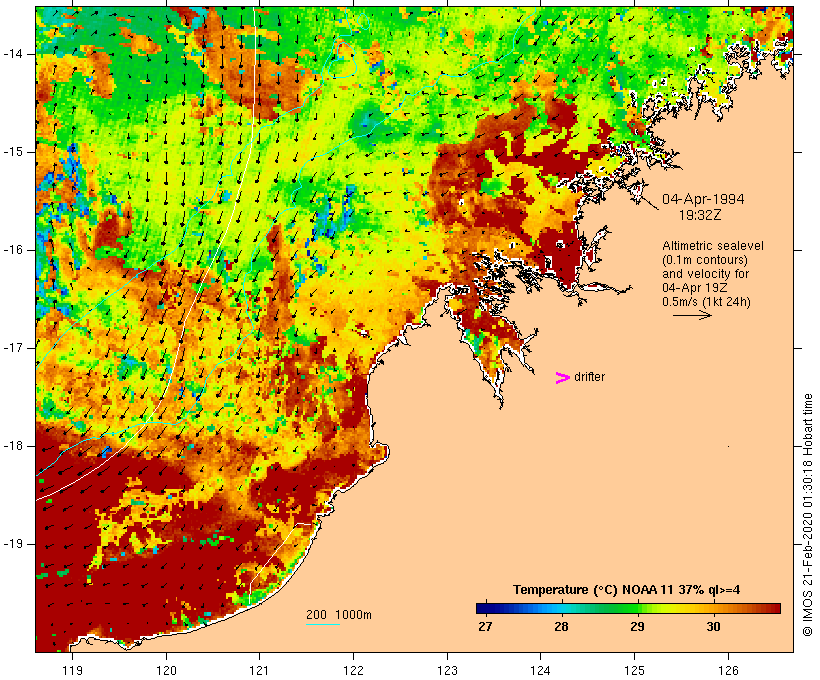820x680 pixels.
Task: Click longitude axis label 126
Action: (x=728, y=670)
